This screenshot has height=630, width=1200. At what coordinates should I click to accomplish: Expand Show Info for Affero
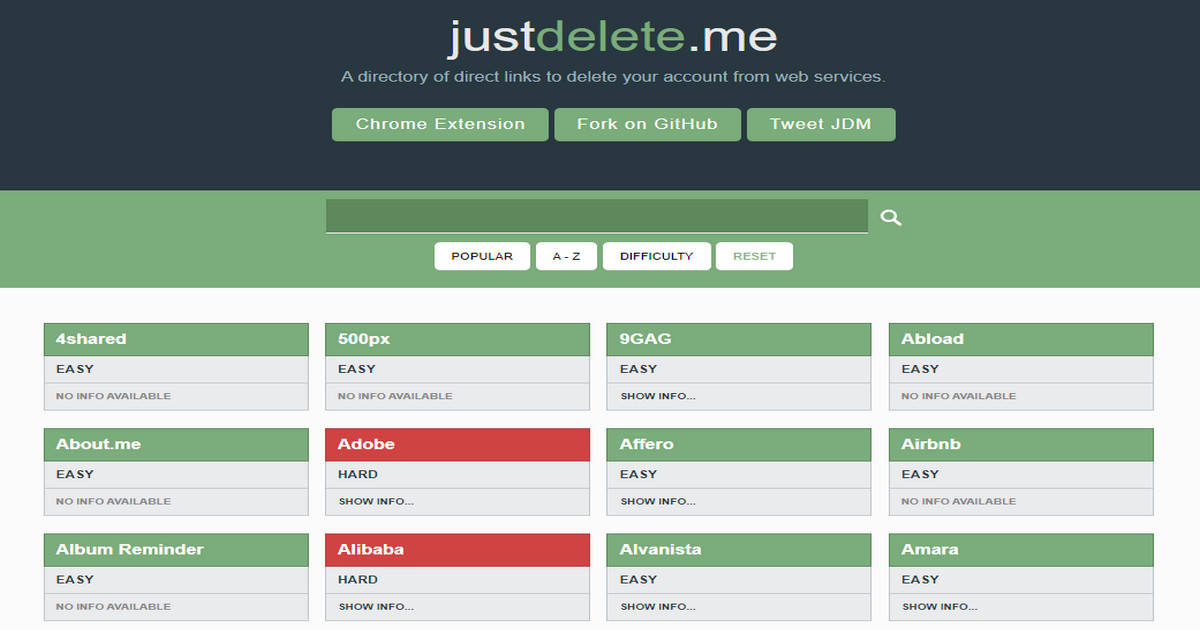point(657,501)
